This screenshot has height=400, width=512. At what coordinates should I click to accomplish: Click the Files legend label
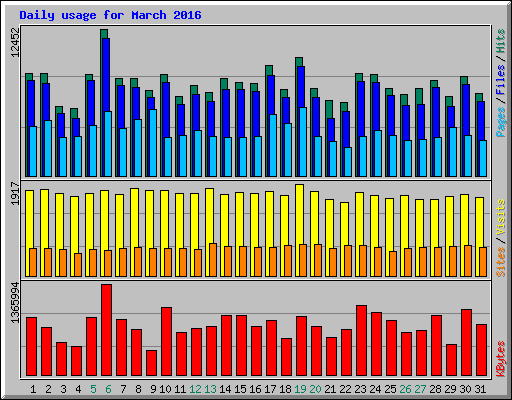coord(501,80)
